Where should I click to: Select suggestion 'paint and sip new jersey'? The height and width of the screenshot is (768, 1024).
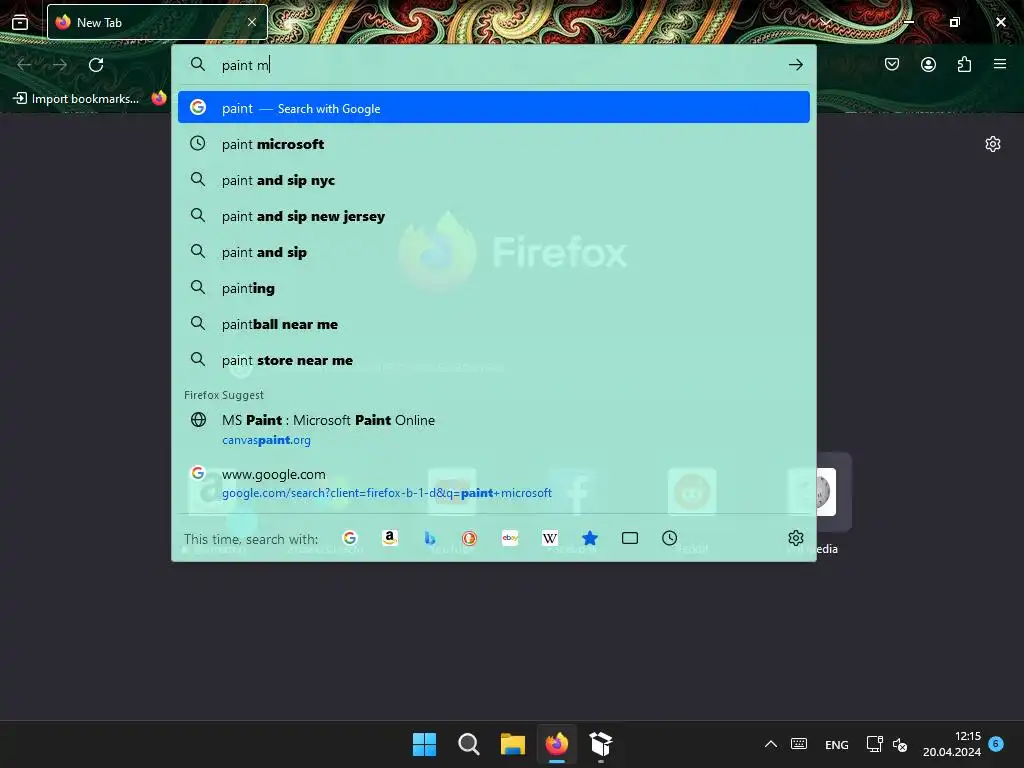[x=494, y=216]
